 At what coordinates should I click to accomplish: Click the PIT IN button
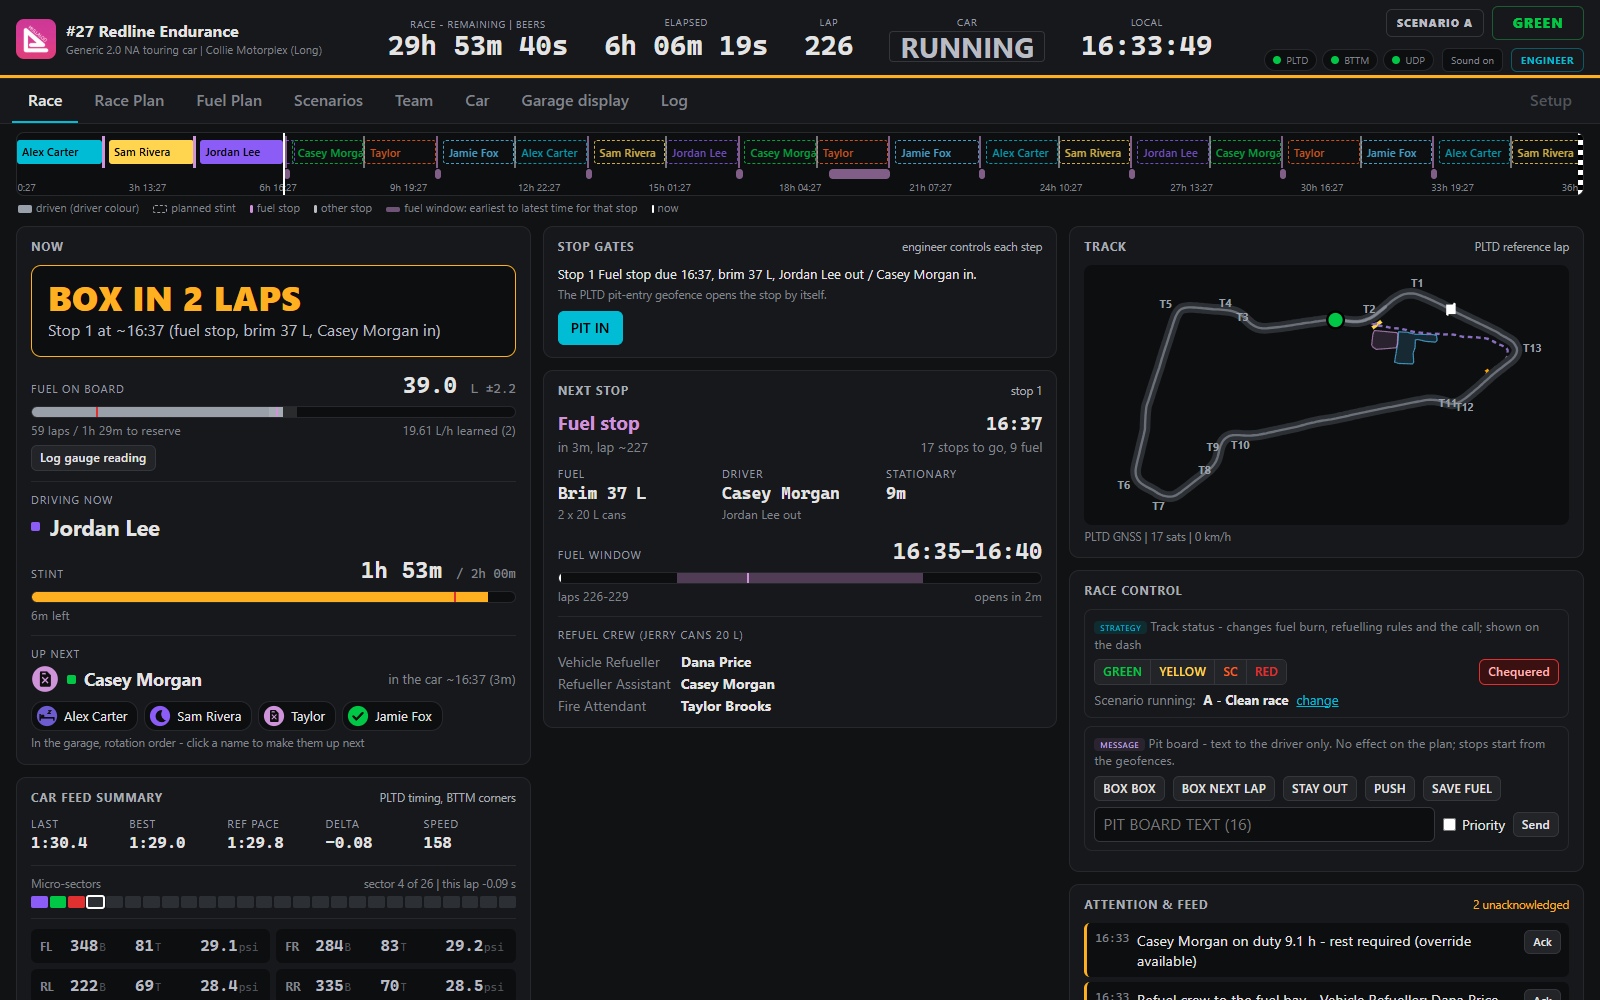pyautogui.click(x=590, y=328)
